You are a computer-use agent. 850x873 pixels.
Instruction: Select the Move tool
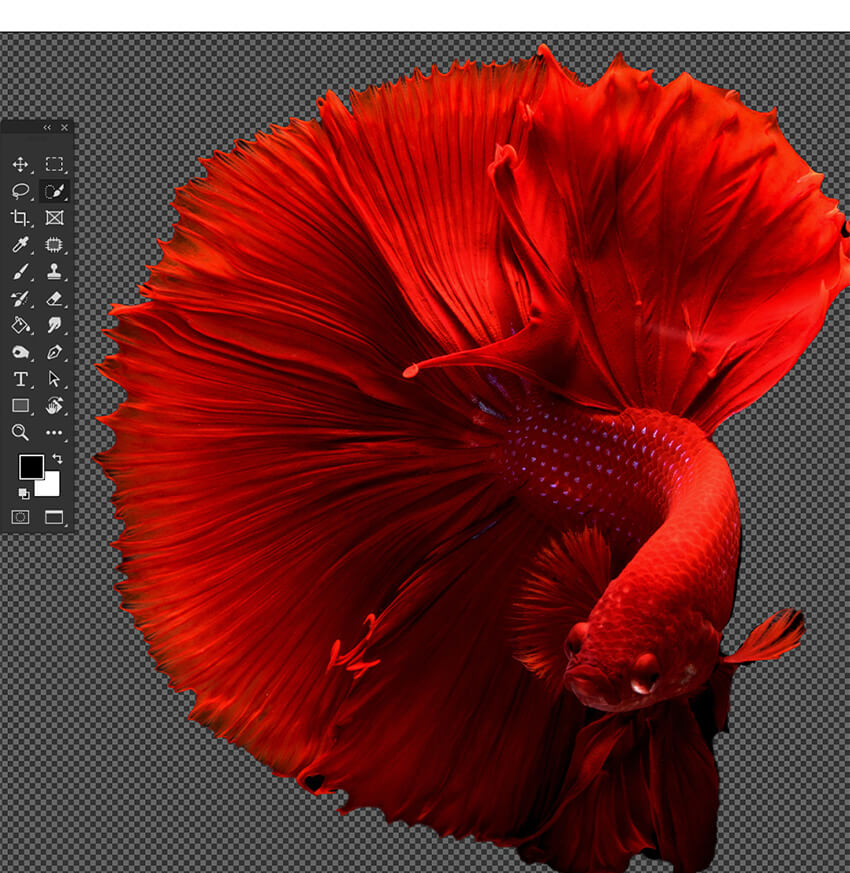click(20, 164)
